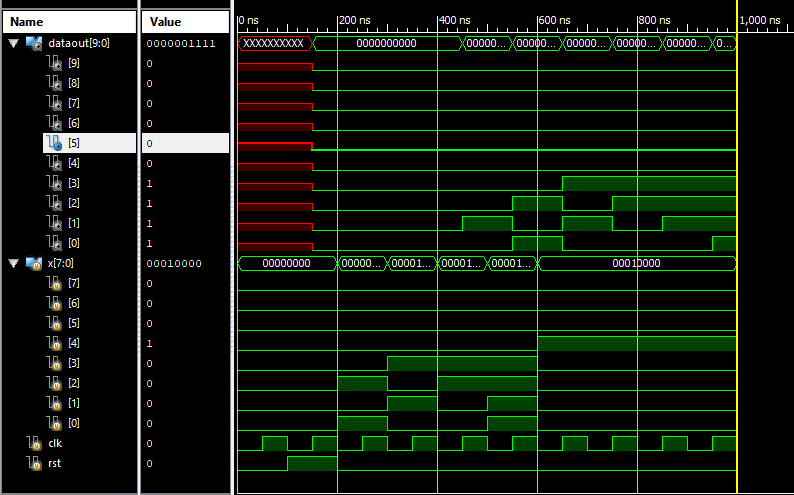Click the x bit [6] signal icon

[54, 303]
